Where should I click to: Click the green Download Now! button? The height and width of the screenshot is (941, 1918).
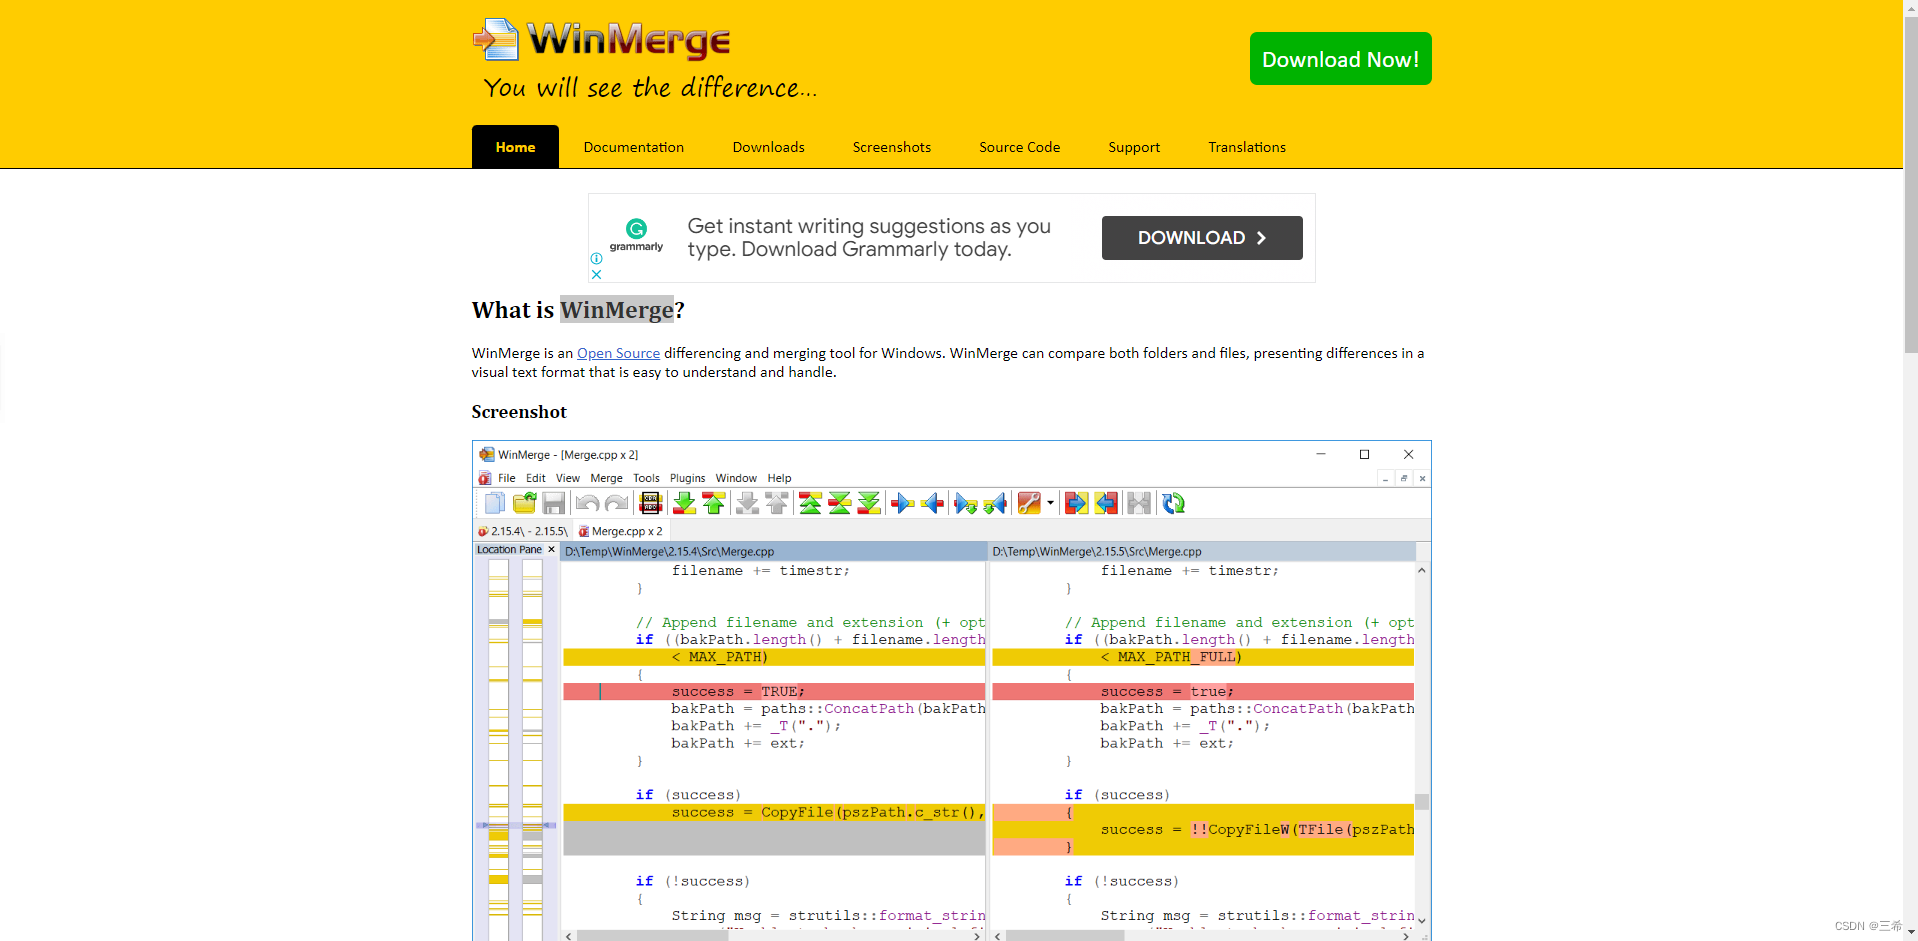coord(1340,59)
